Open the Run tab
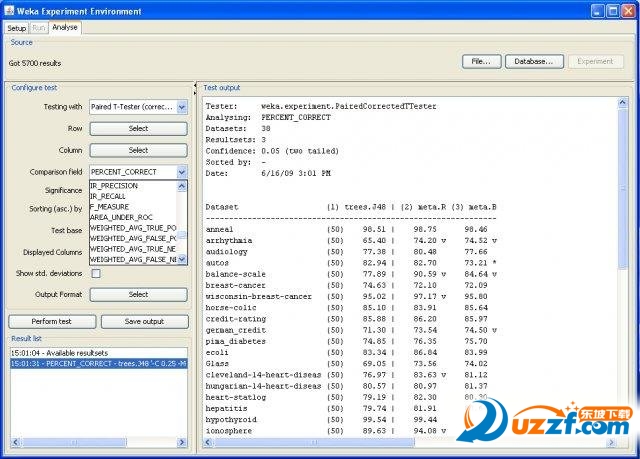640x459 pixels. pyautogui.click(x=39, y=28)
